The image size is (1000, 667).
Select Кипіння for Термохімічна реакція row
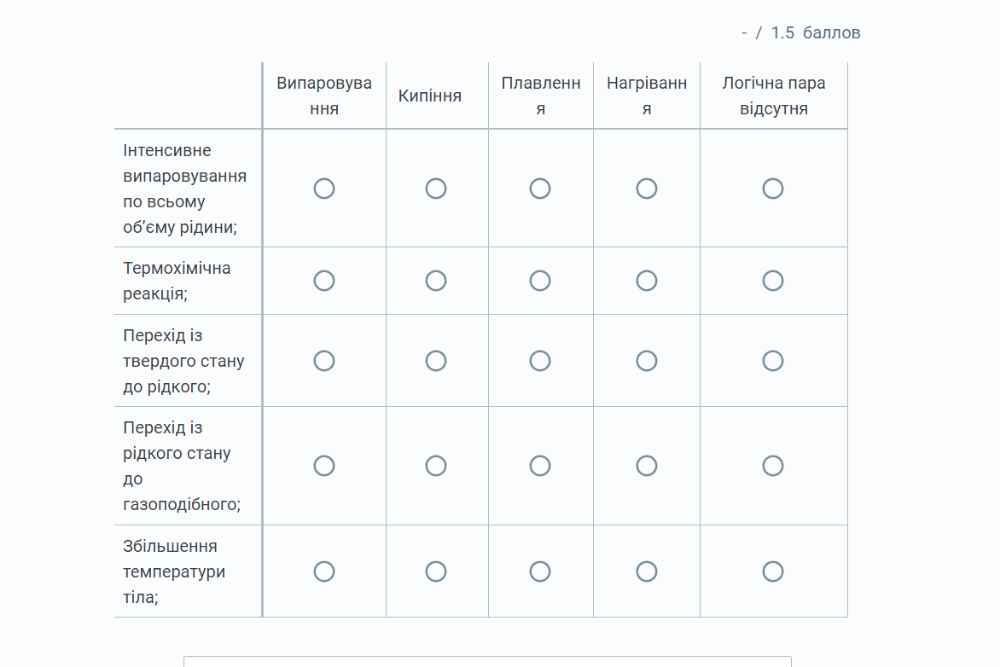tap(436, 281)
